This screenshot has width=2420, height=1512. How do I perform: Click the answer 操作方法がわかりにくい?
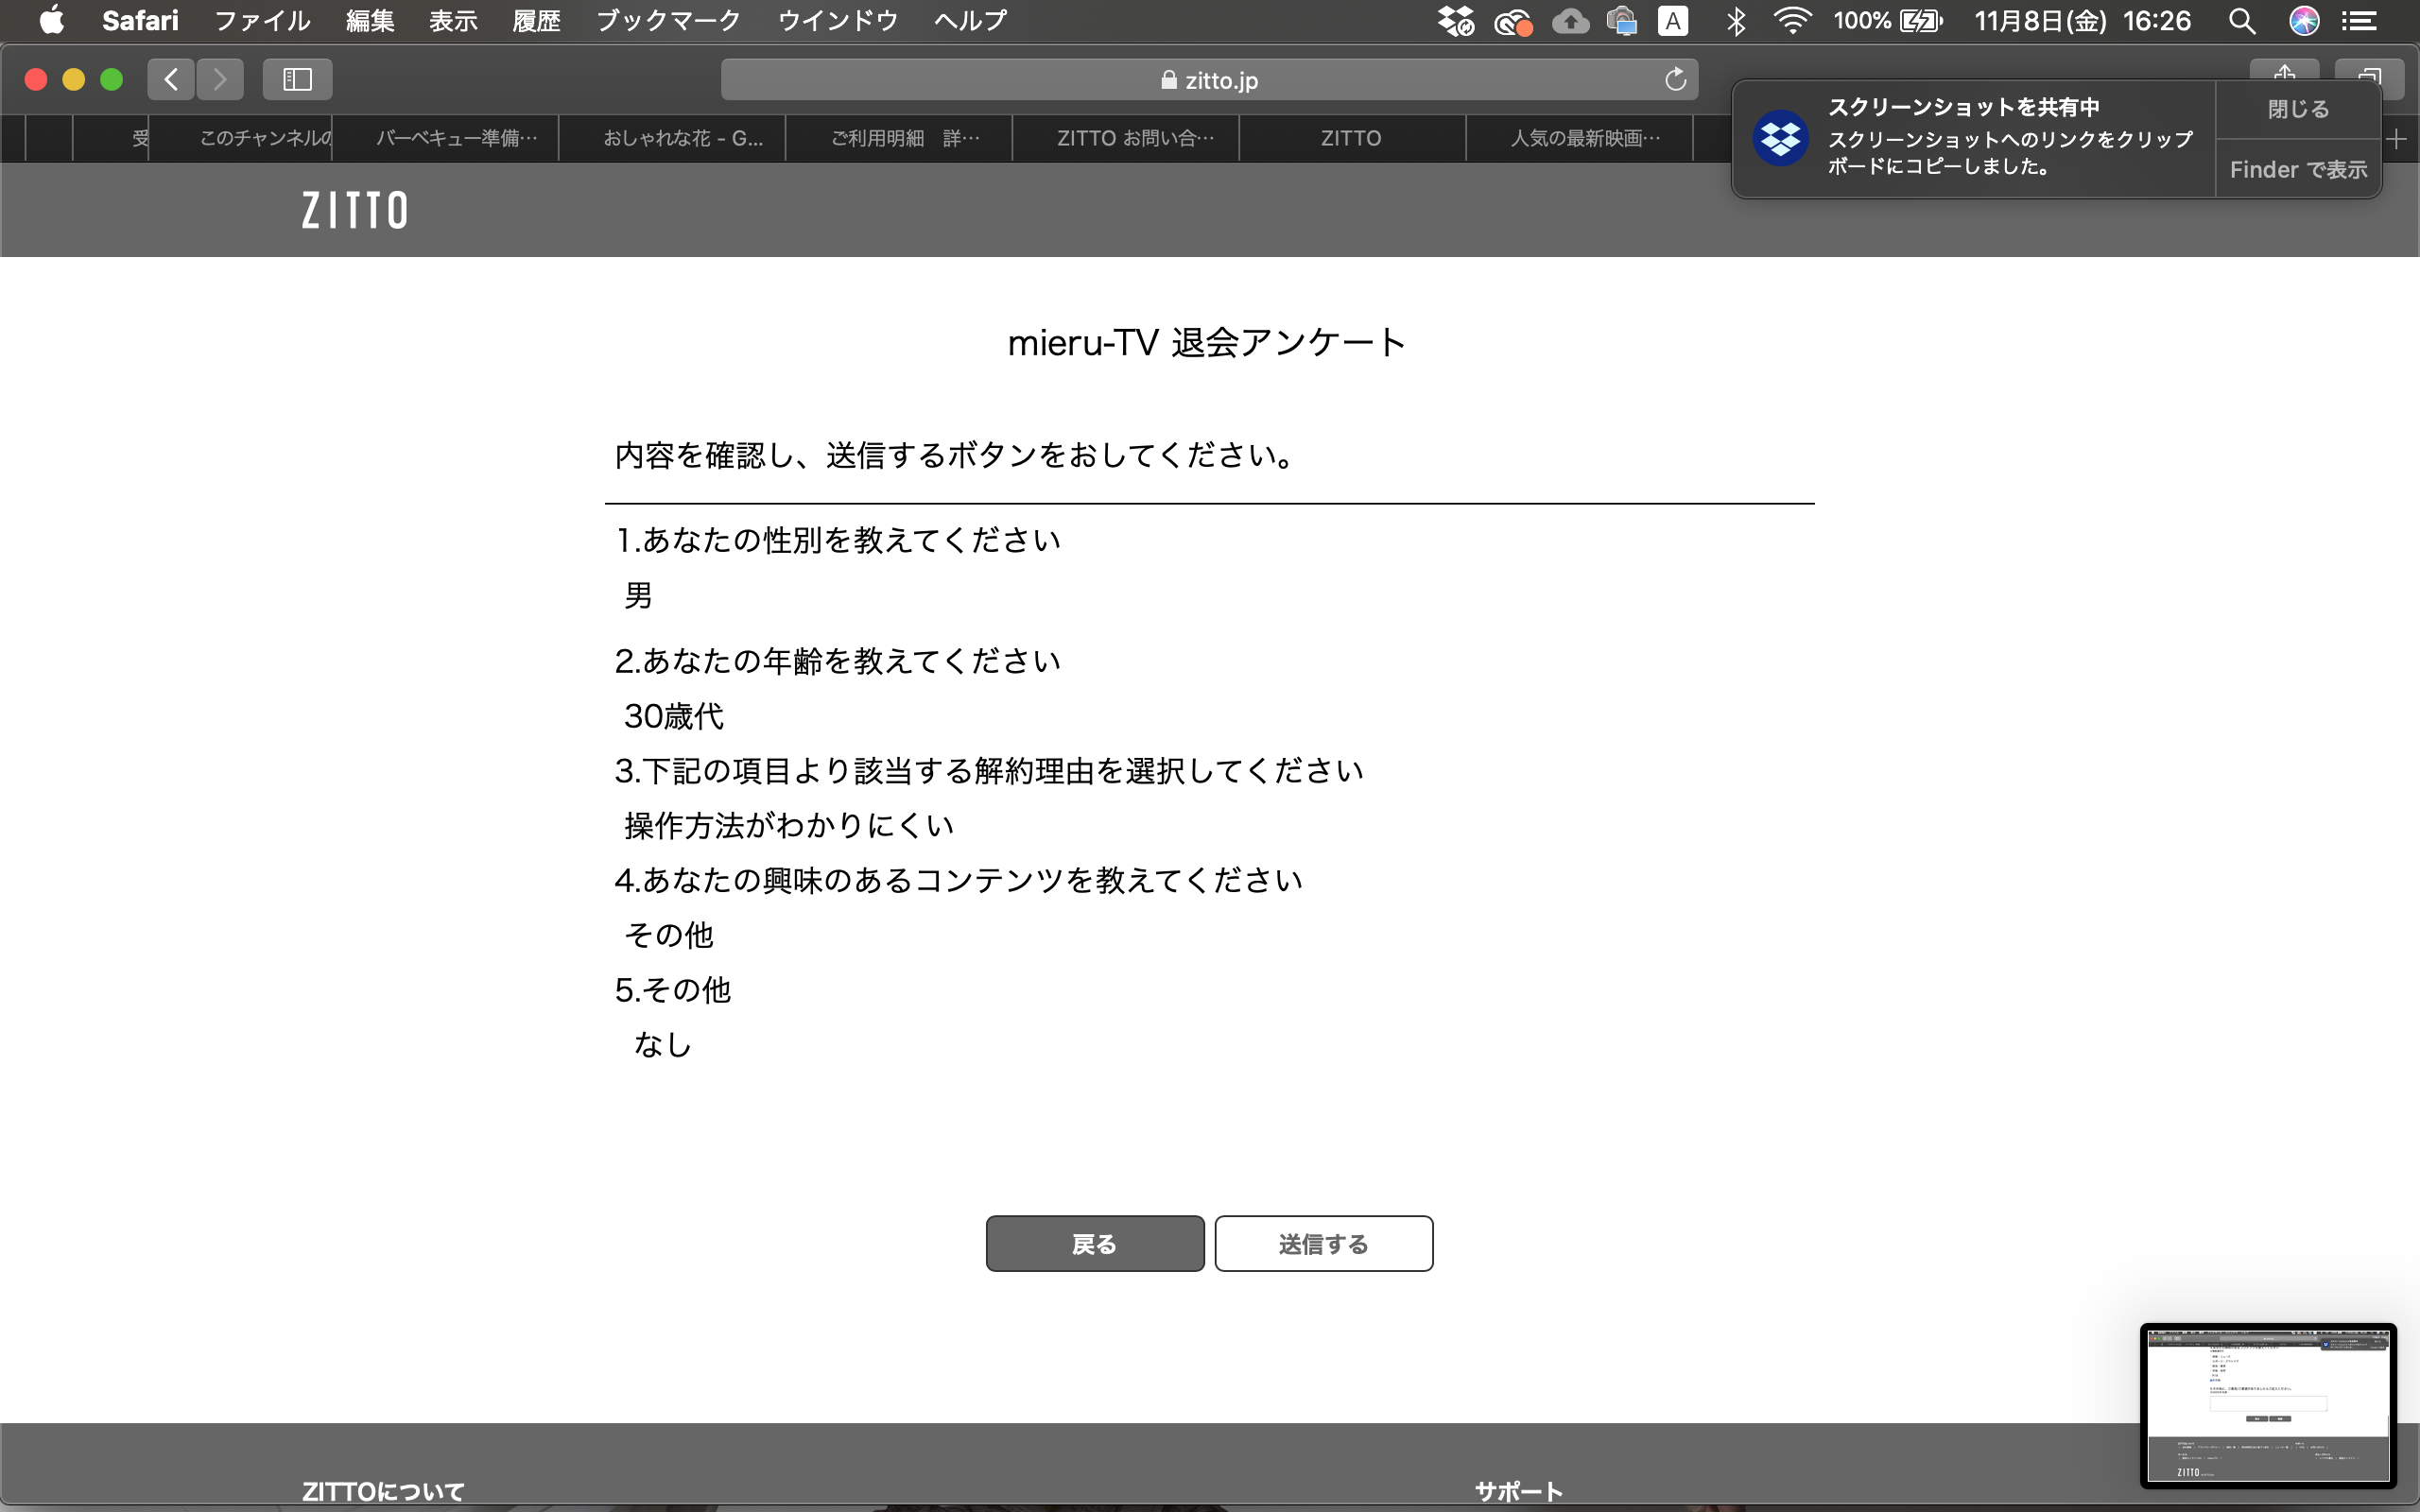pos(789,825)
